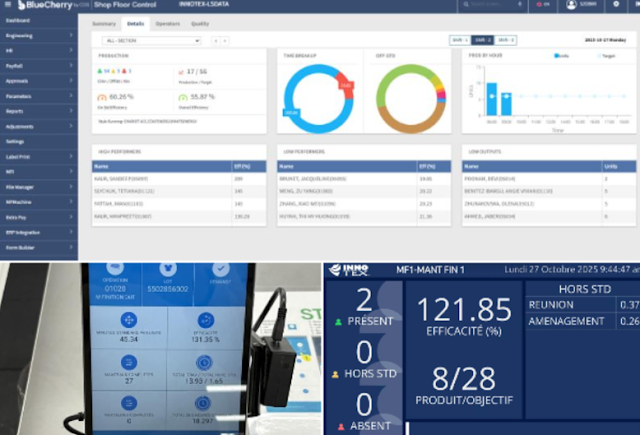Viewport: 640px width, 435px height.
Task: Expand the Parameters sidebar menu
Action: tap(39, 96)
